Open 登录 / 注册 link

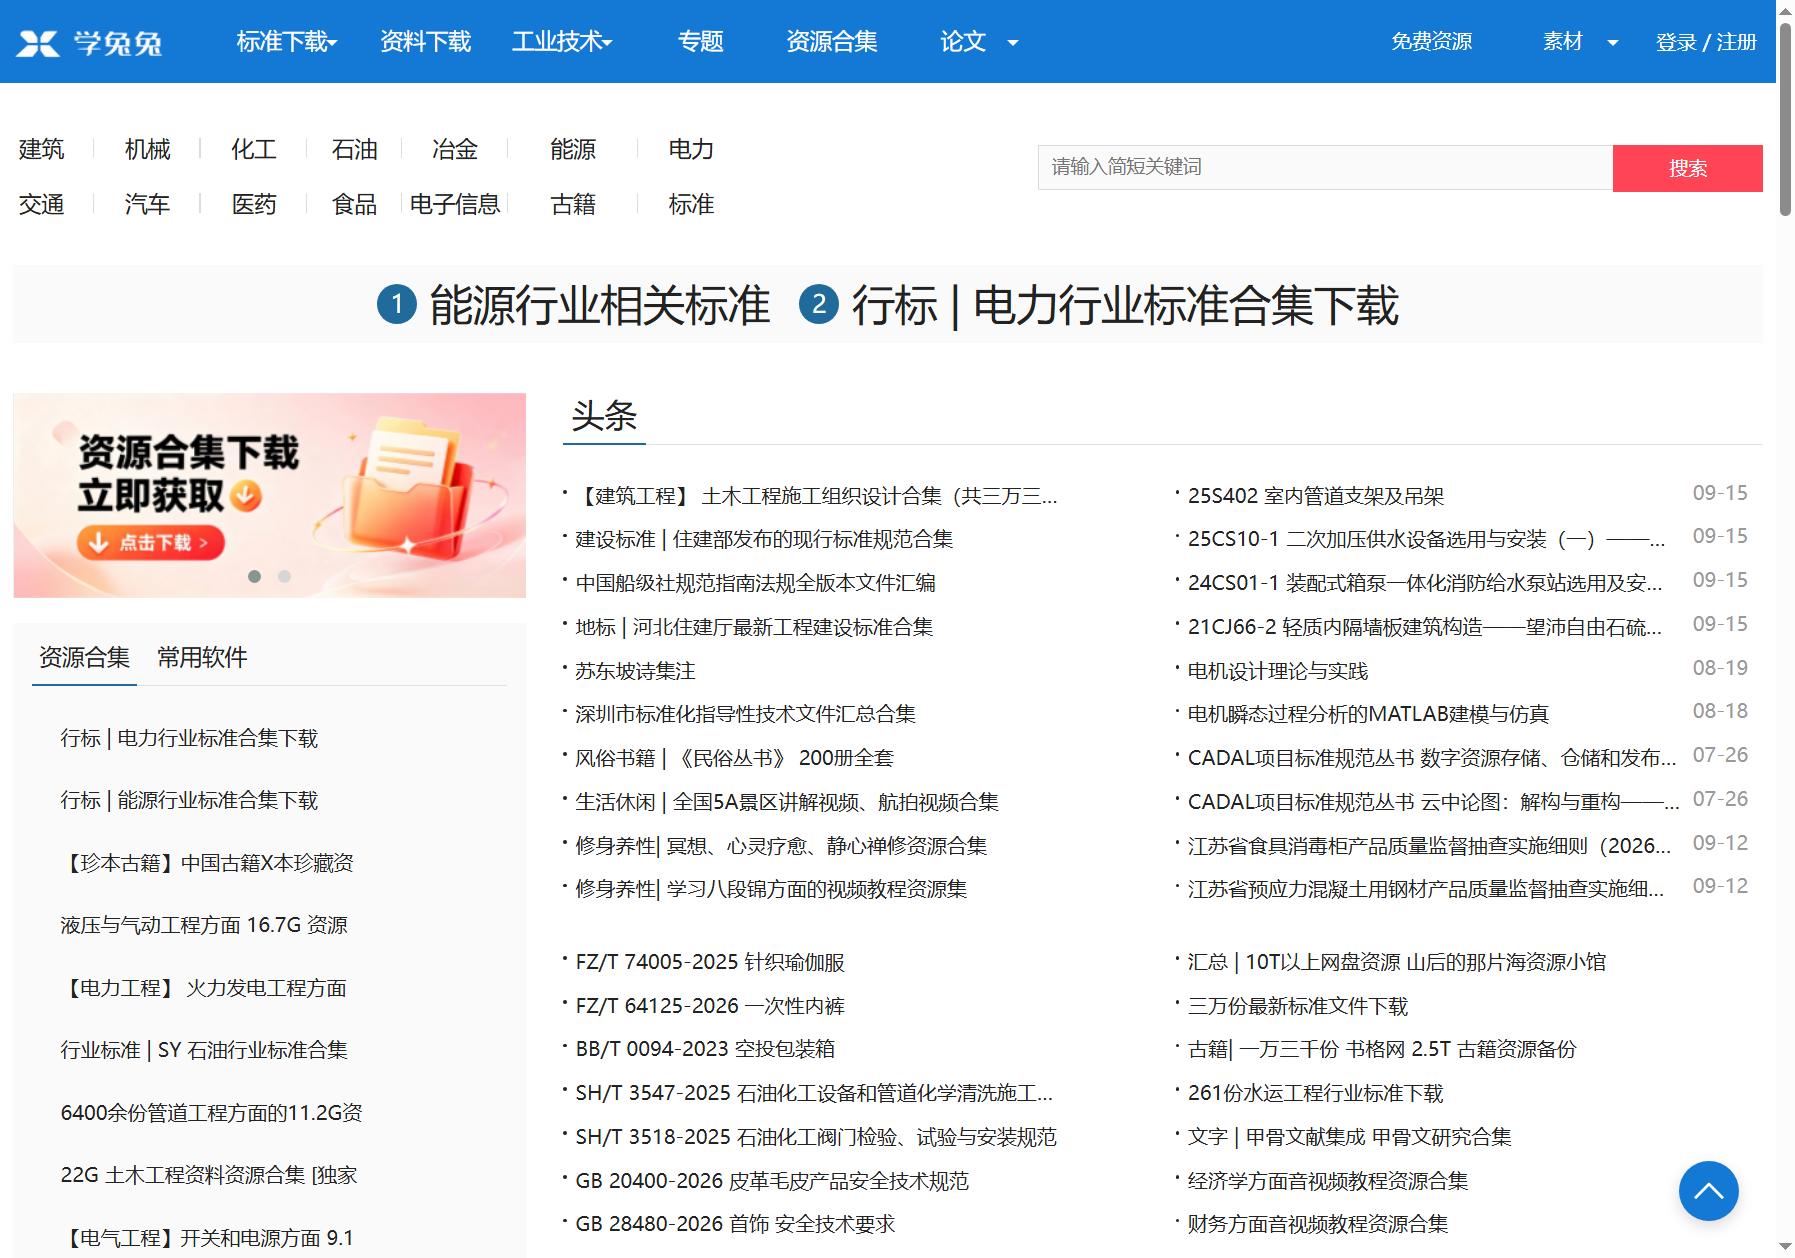(x=1706, y=42)
